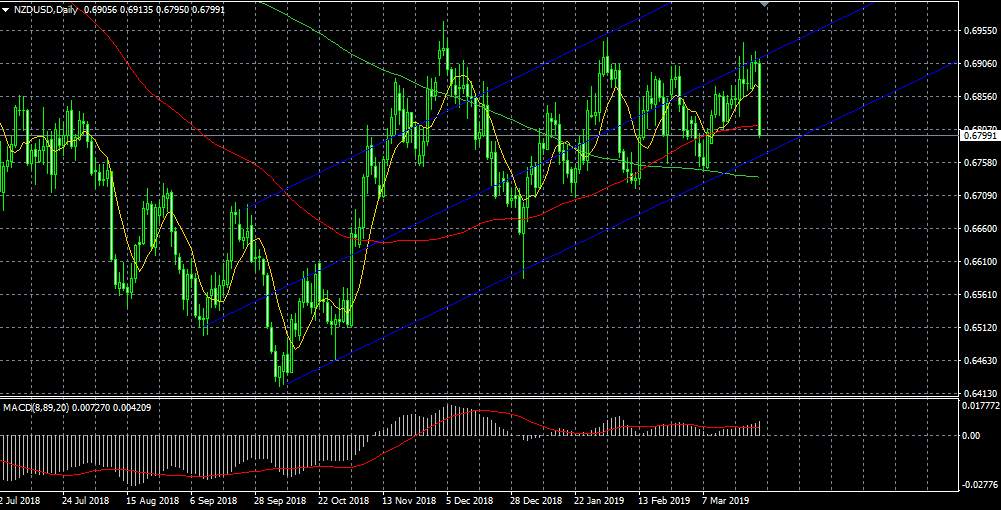Click the 0.65610 price axis value
Screen dimensions: 1001x510
(x=980, y=295)
